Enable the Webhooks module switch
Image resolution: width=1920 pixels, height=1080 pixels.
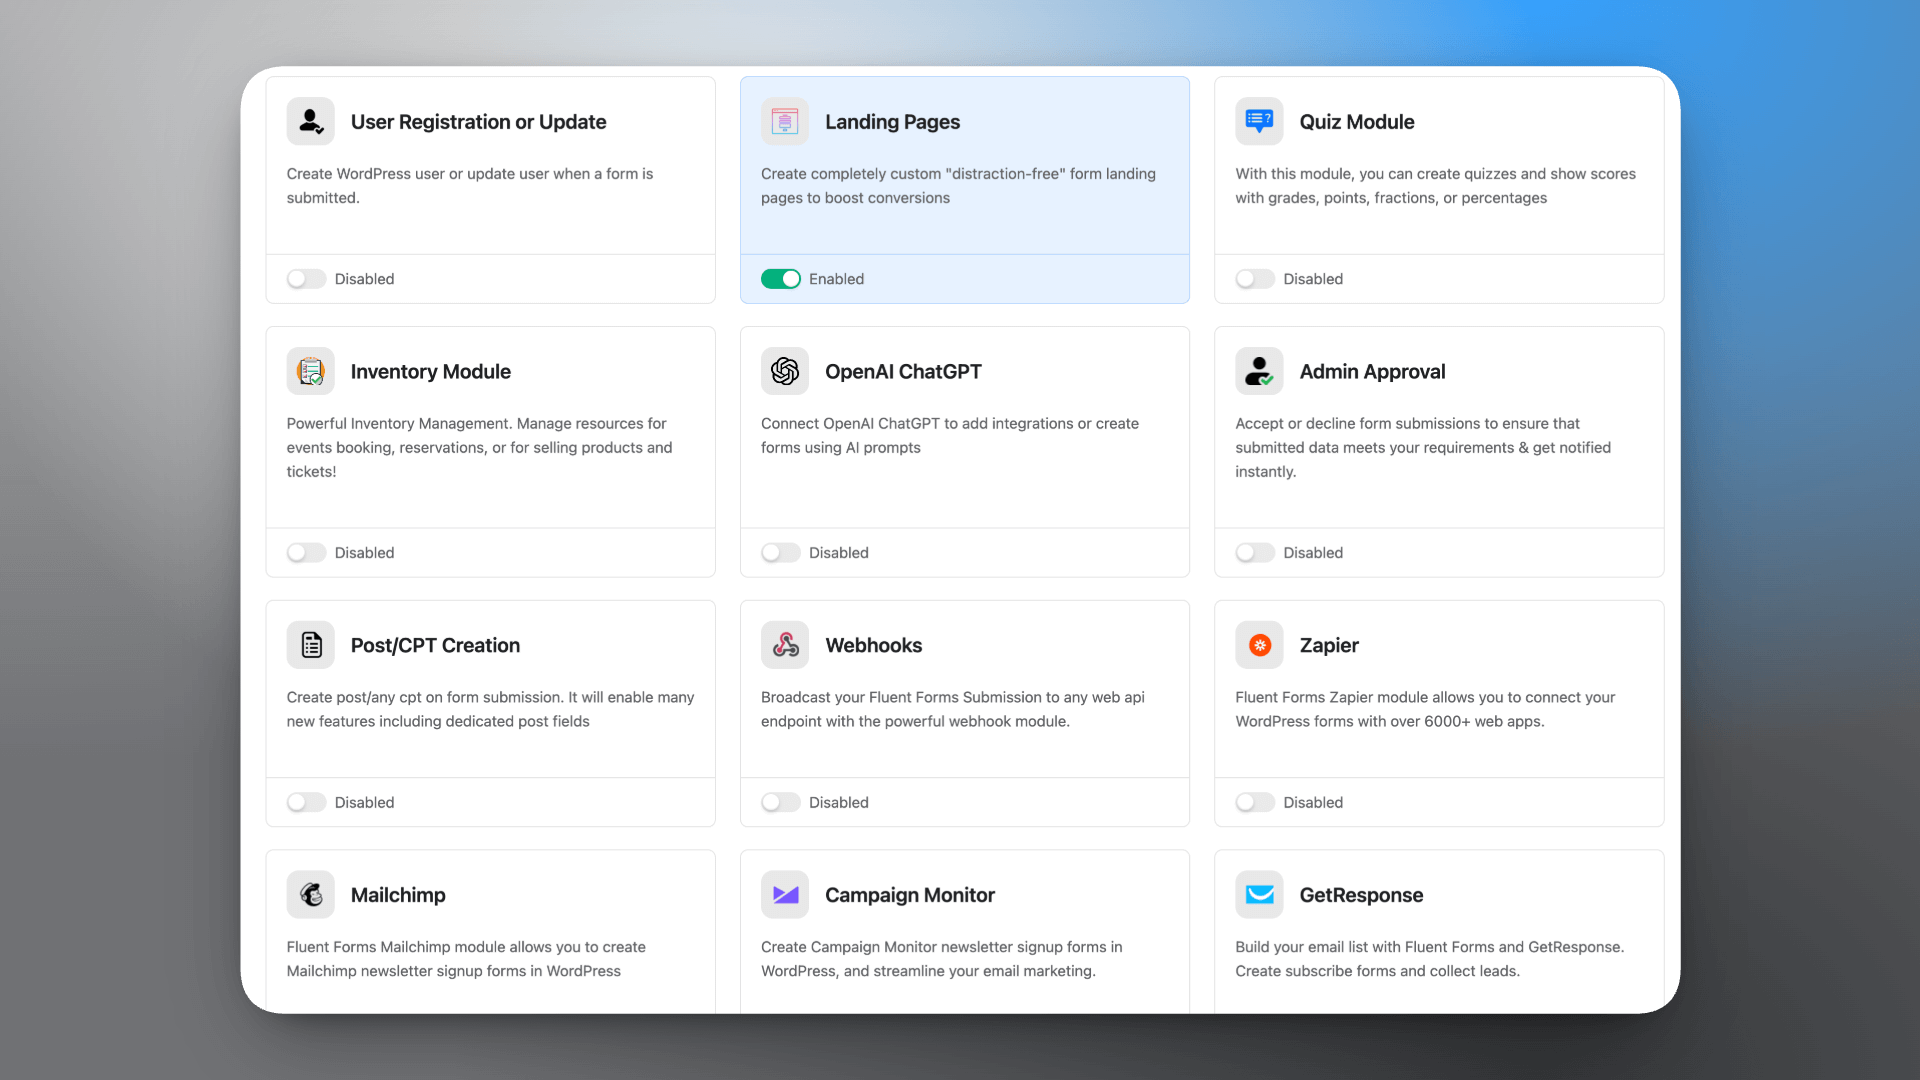click(x=780, y=803)
